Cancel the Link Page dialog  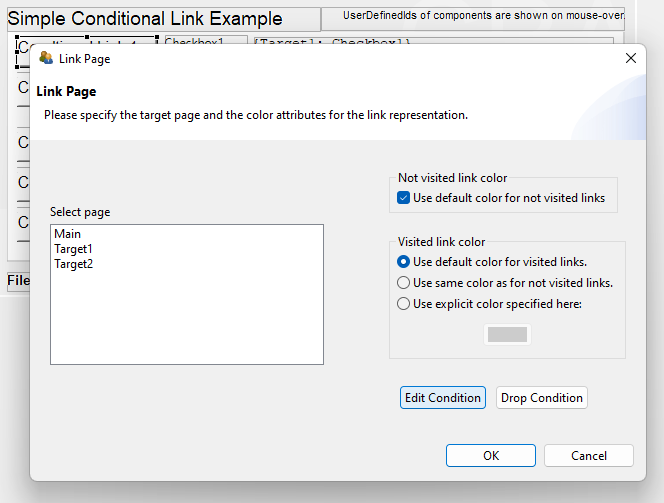coord(589,456)
